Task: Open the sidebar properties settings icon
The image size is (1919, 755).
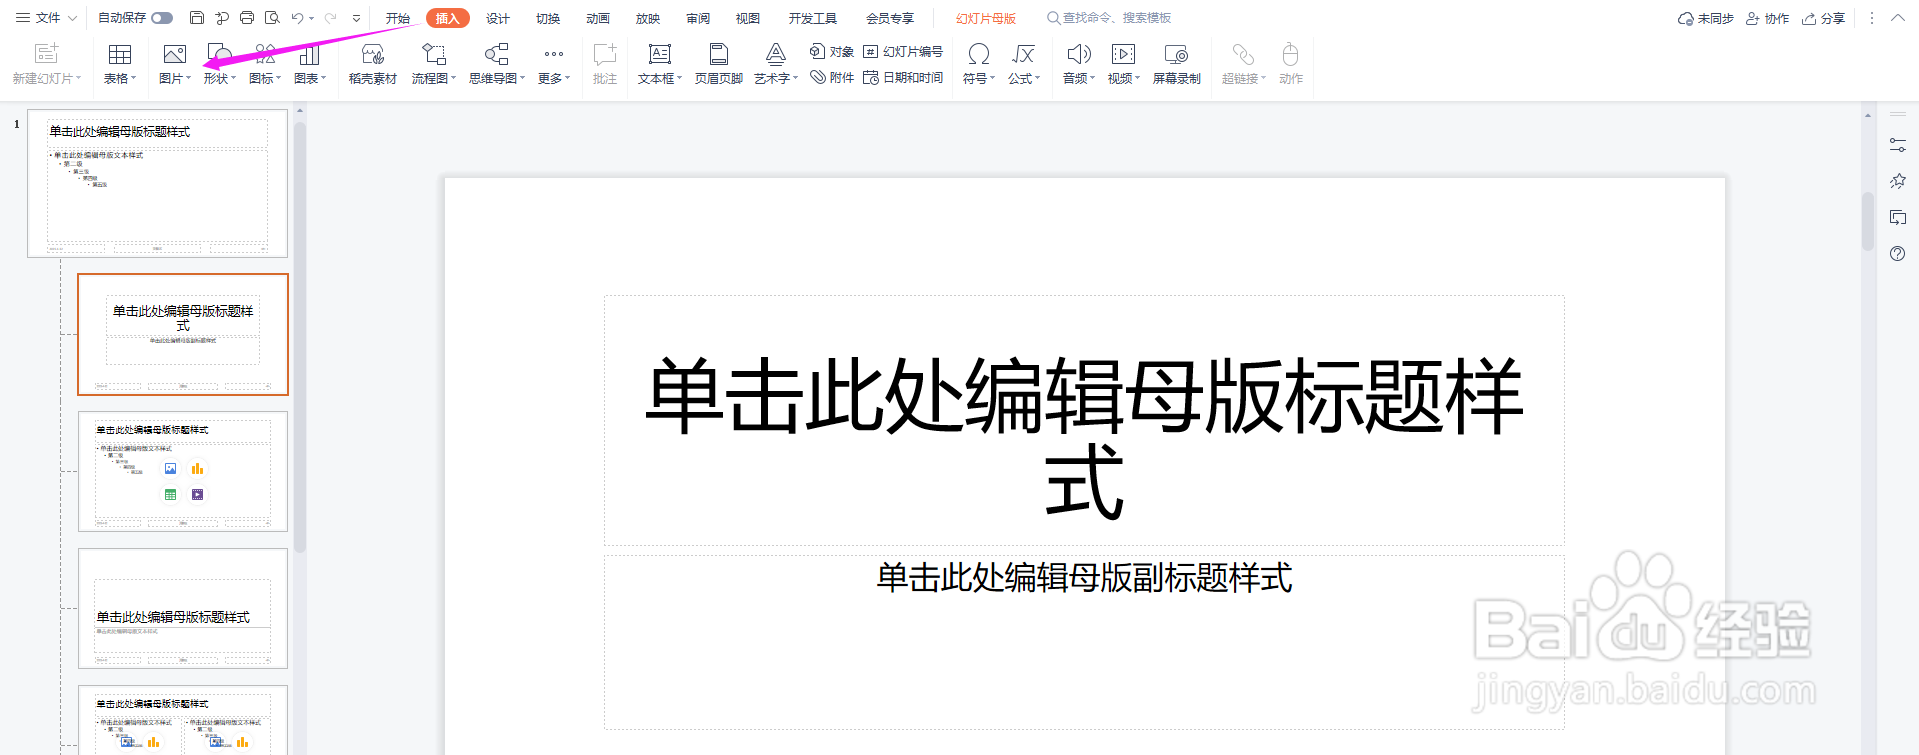Action: (1897, 145)
